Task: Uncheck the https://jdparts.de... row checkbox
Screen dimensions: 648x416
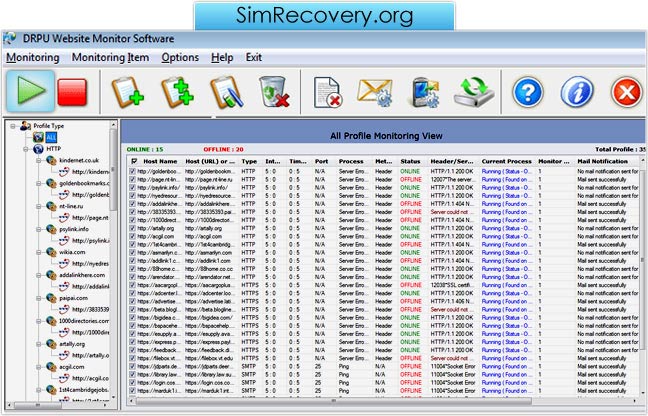Action: pyautogui.click(x=132, y=366)
